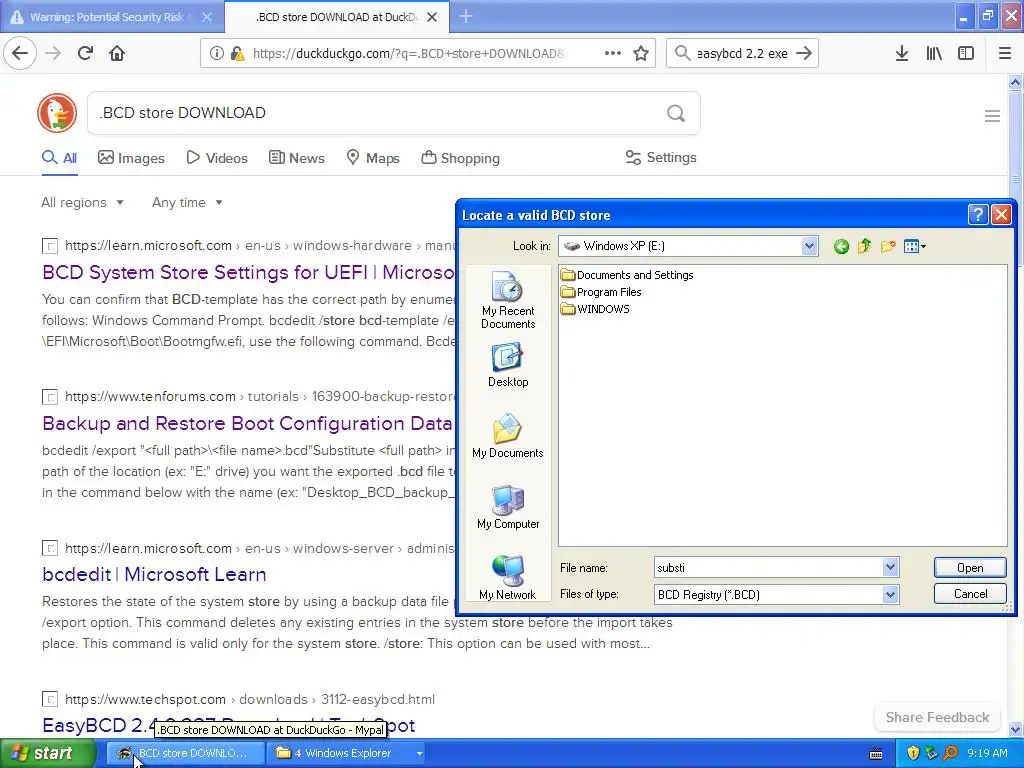The image size is (1024, 768).
Task: Open the library icon in browser toolbar
Action: tap(934, 54)
